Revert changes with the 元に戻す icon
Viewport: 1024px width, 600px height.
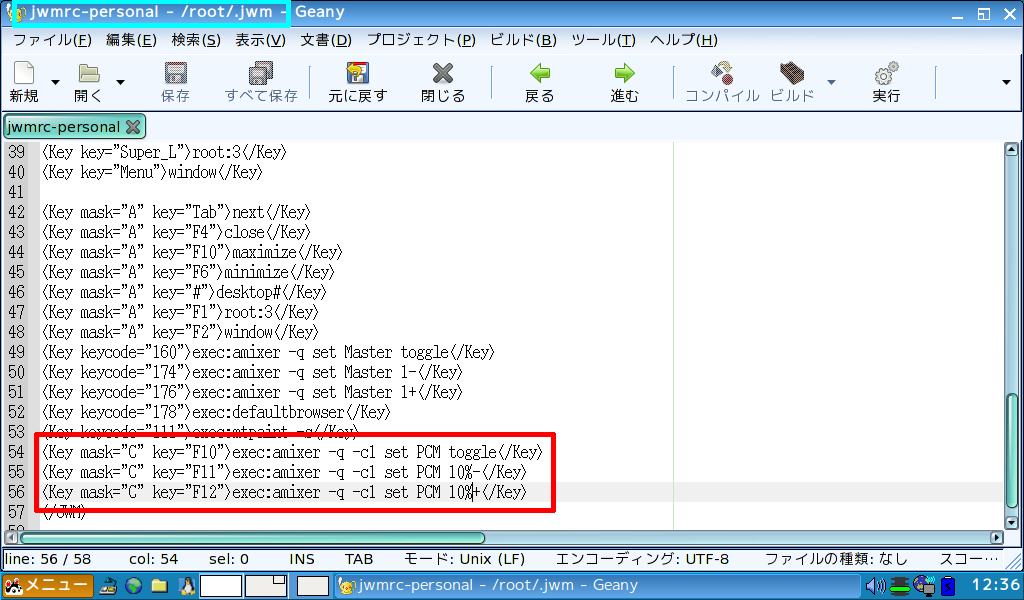pos(357,80)
